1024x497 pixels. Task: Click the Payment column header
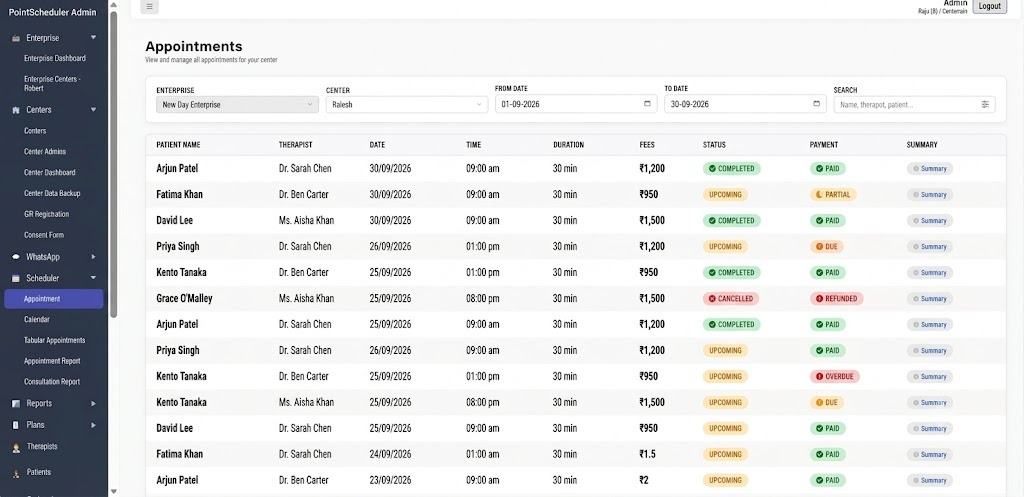(824, 145)
